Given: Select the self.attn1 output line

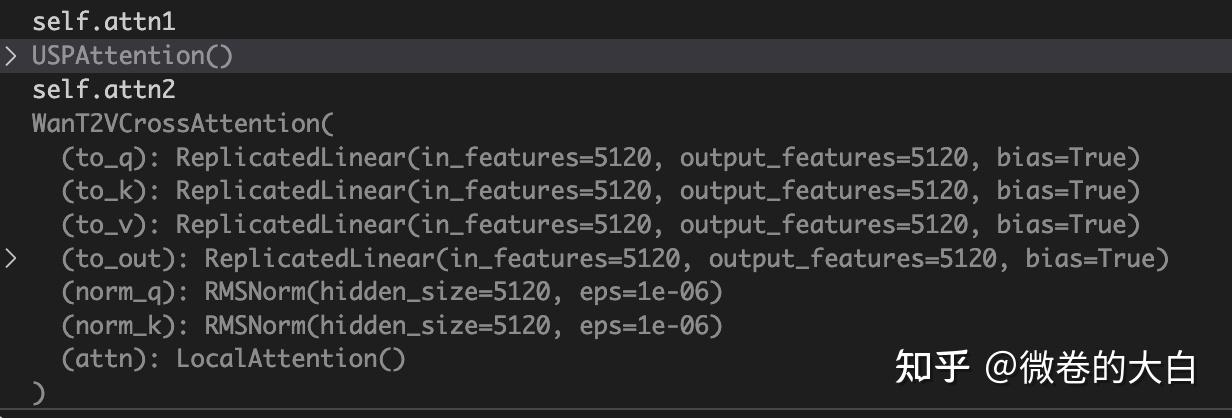Looking at the screenshot, I should click(x=103, y=21).
